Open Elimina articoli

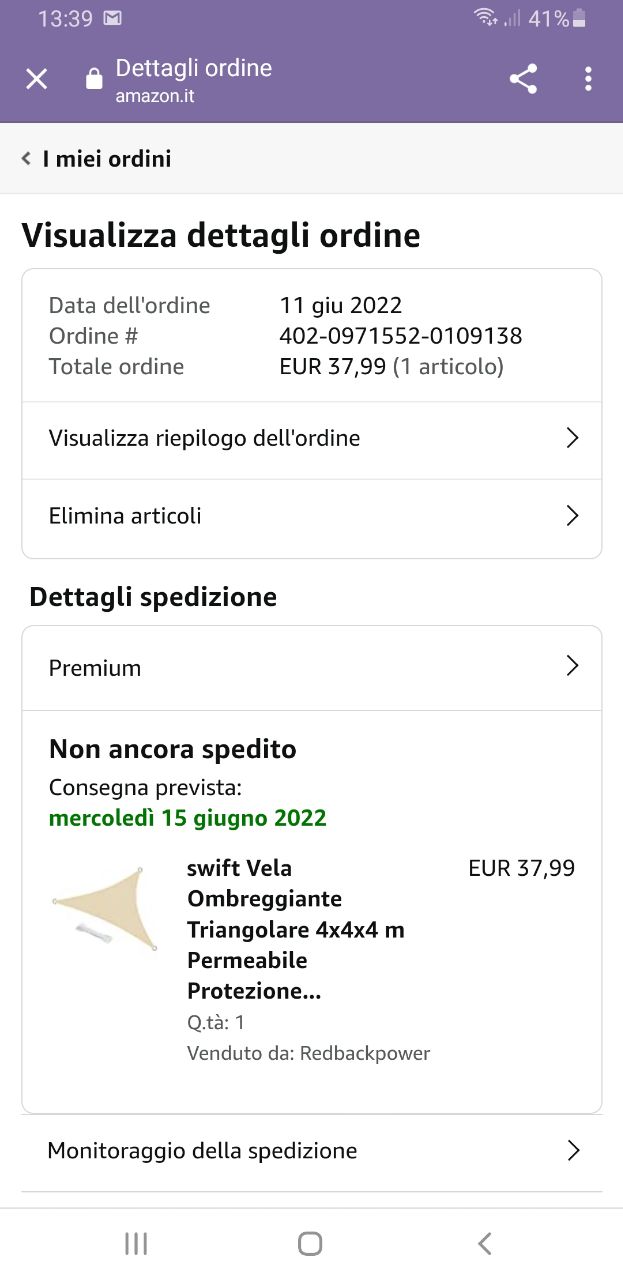125,516
